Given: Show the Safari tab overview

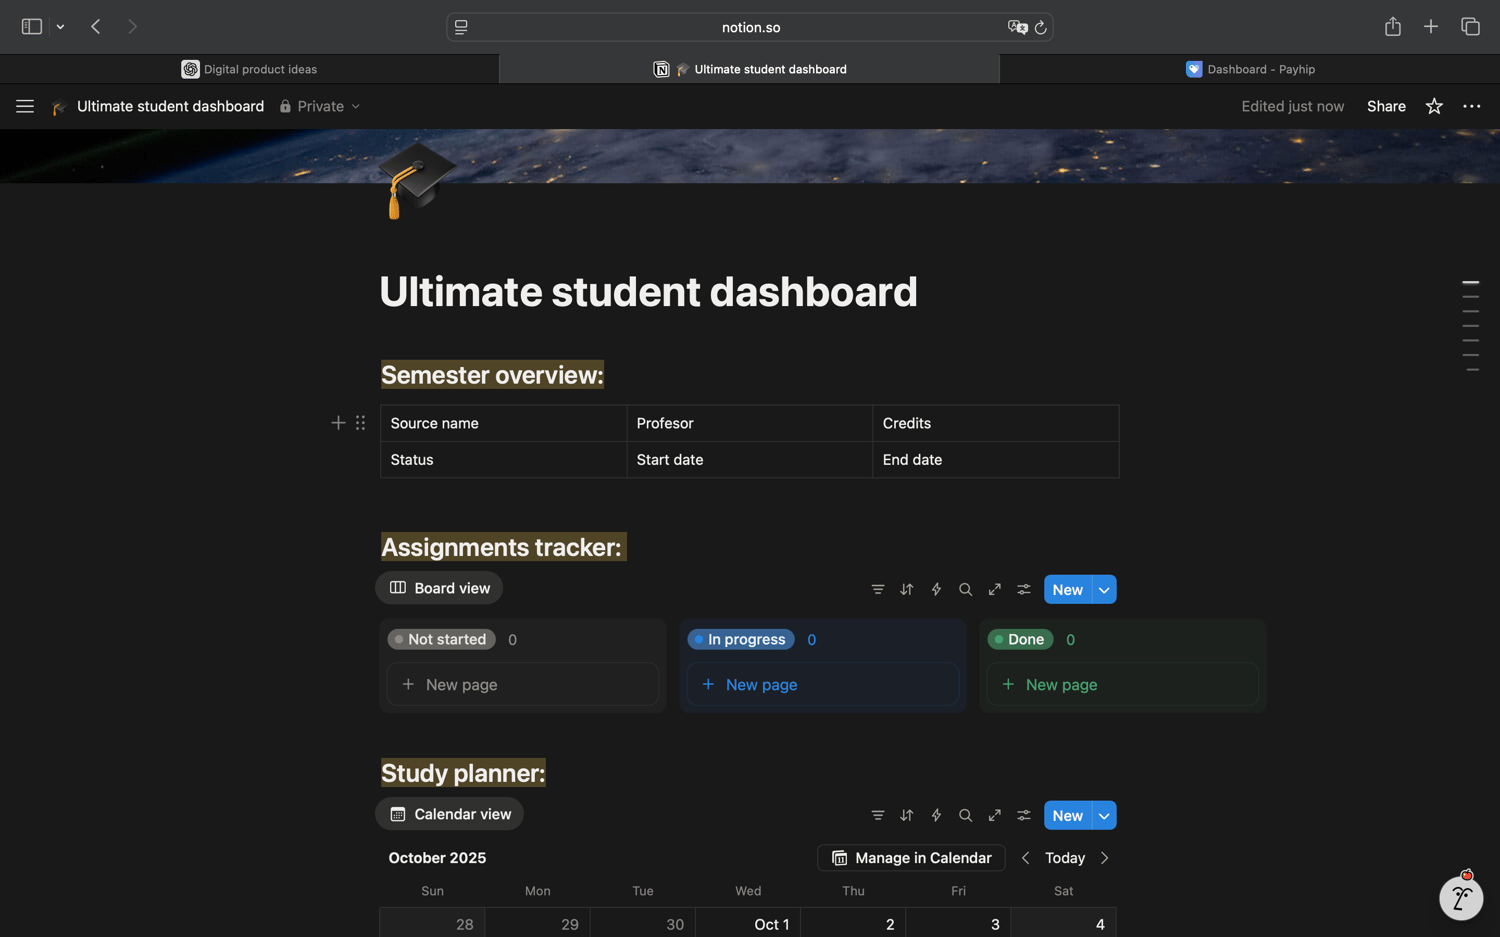Looking at the screenshot, I should (x=1470, y=27).
